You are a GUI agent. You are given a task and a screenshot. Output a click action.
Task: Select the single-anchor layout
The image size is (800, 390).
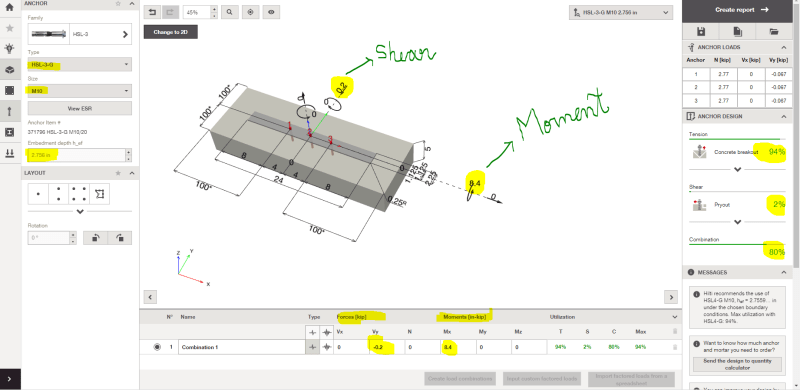[x=38, y=194]
